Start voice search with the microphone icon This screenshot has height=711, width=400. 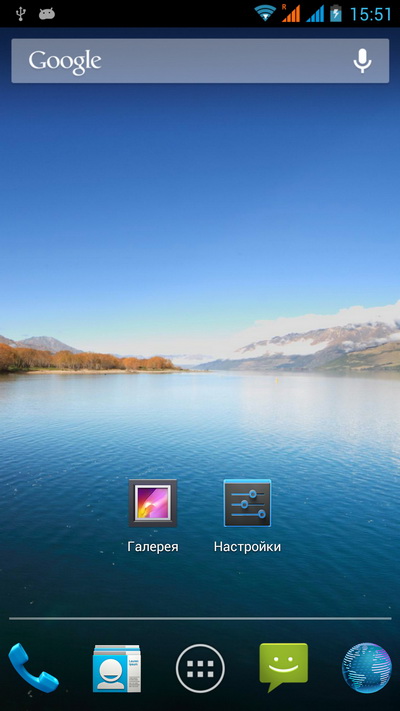[x=362, y=61]
